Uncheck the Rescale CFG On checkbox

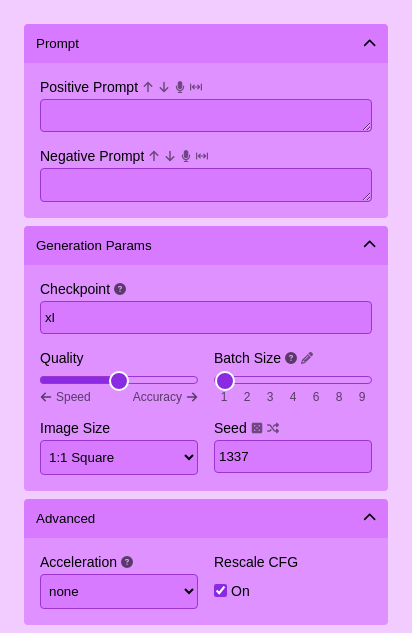pos(220,591)
